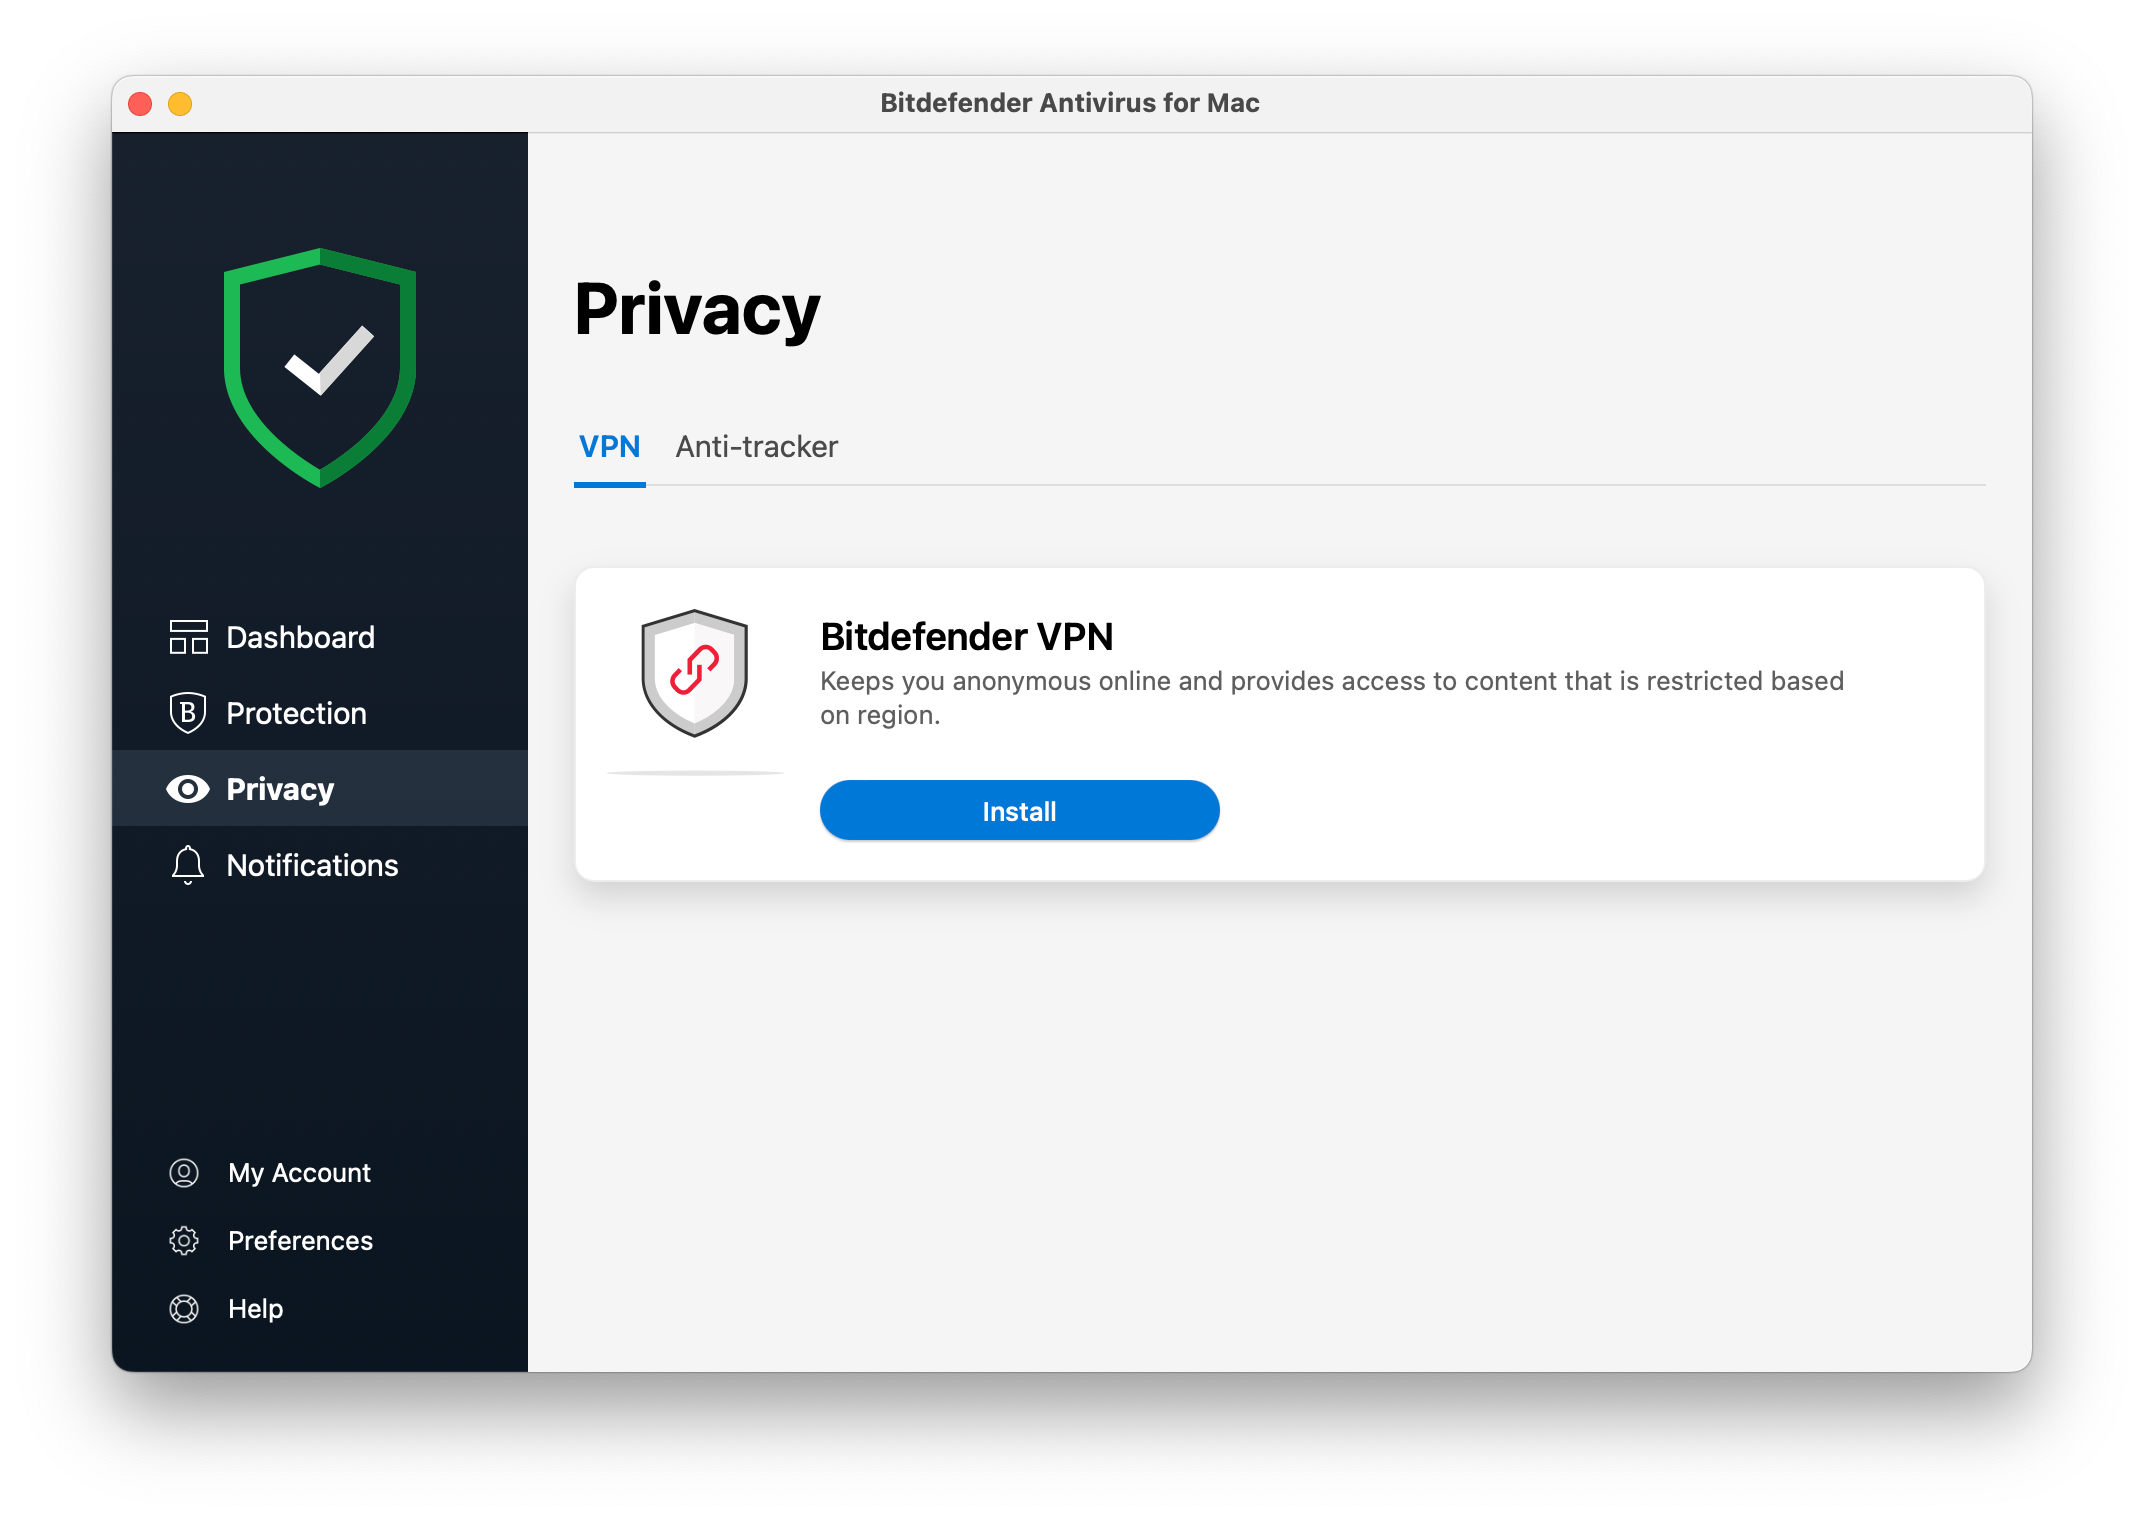Switch to the Anti-tracker tab
This screenshot has width=2144, height=1520.
756,447
